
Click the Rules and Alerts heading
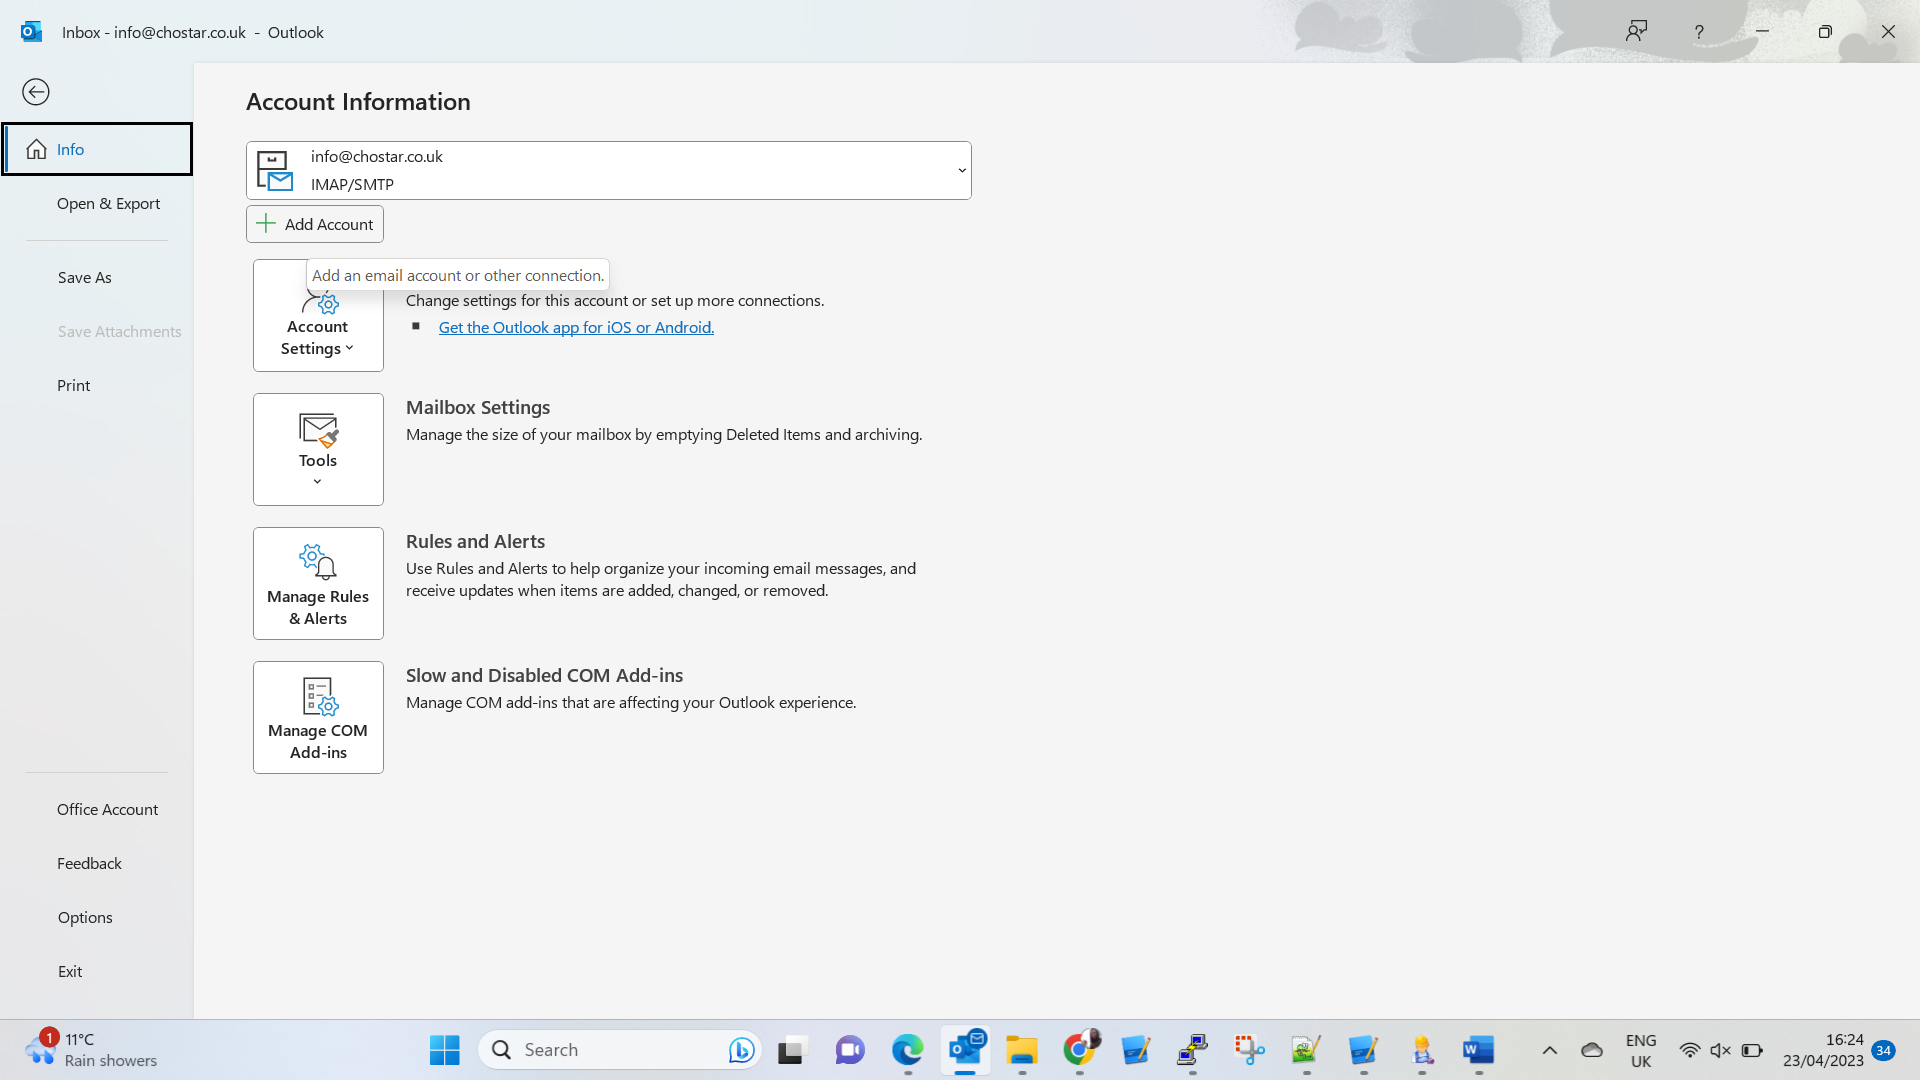[x=475, y=541]
